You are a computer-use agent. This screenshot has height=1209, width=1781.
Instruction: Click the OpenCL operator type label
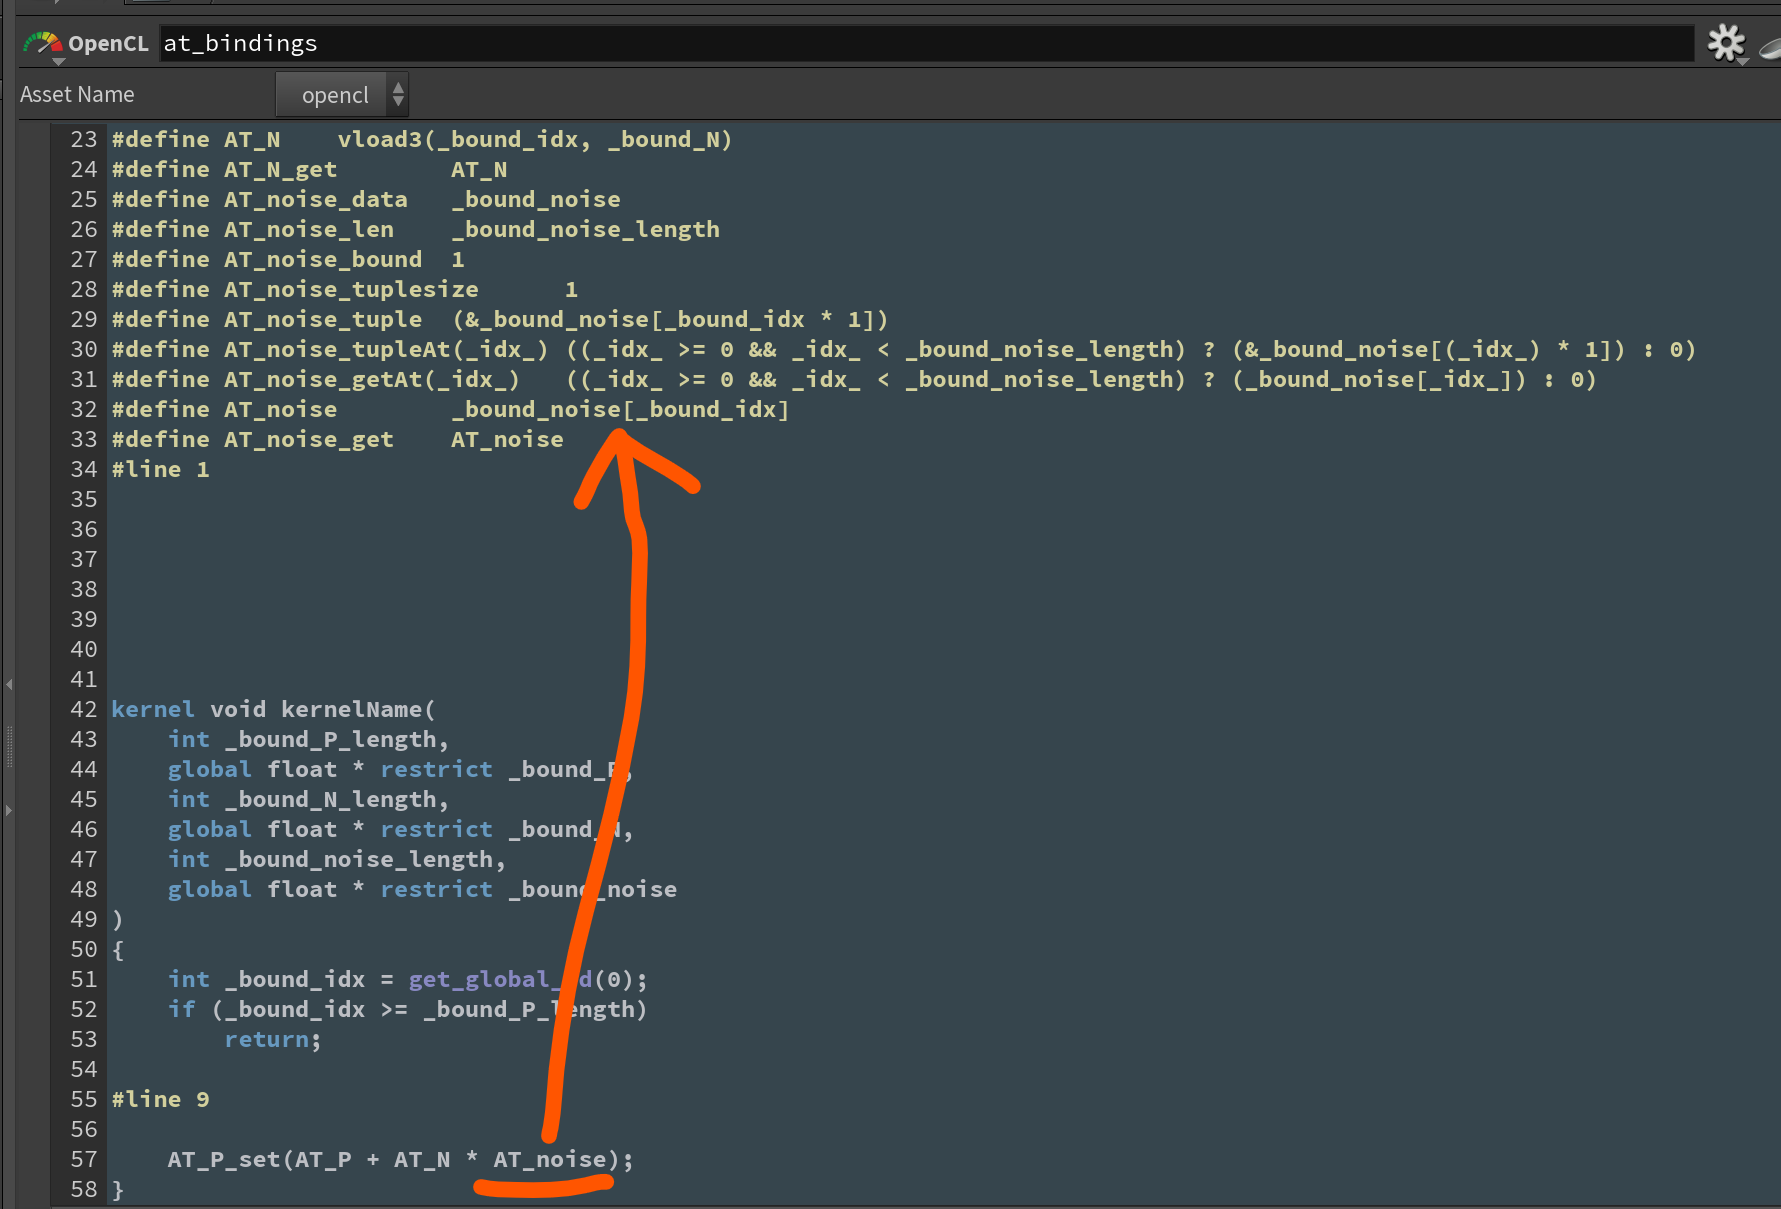click(108, 43)
